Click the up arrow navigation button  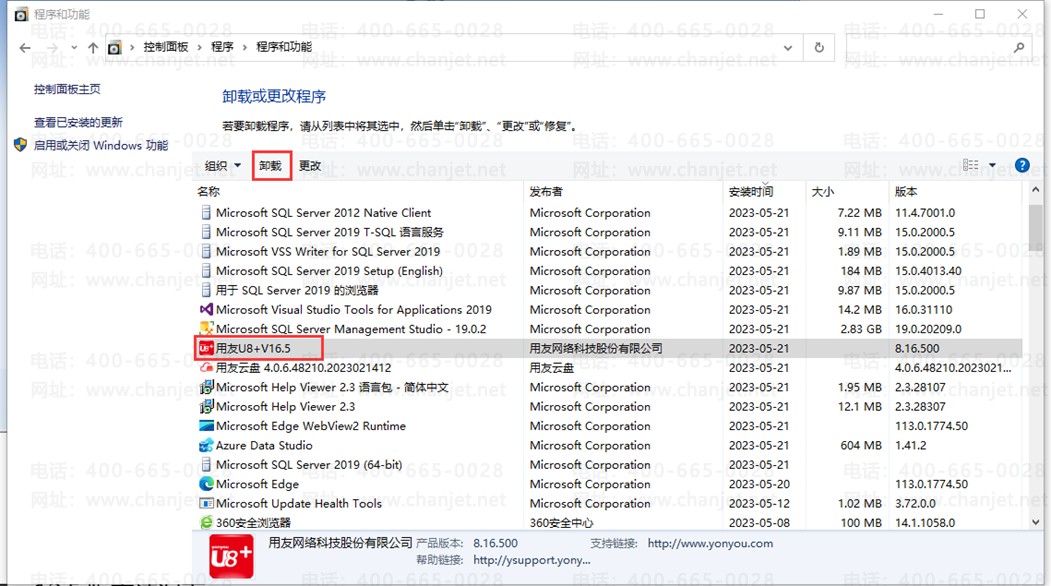tap(93, 47)
